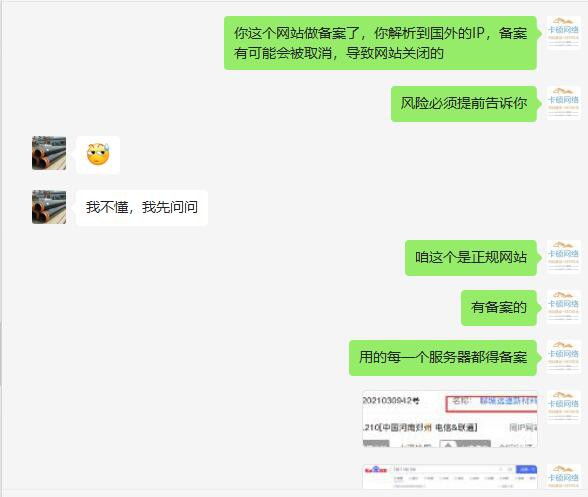This screenshot has height=497, width=588.
Task: Open pipe-photo avatar beside the sweating emoji
Action: (49, 153)
